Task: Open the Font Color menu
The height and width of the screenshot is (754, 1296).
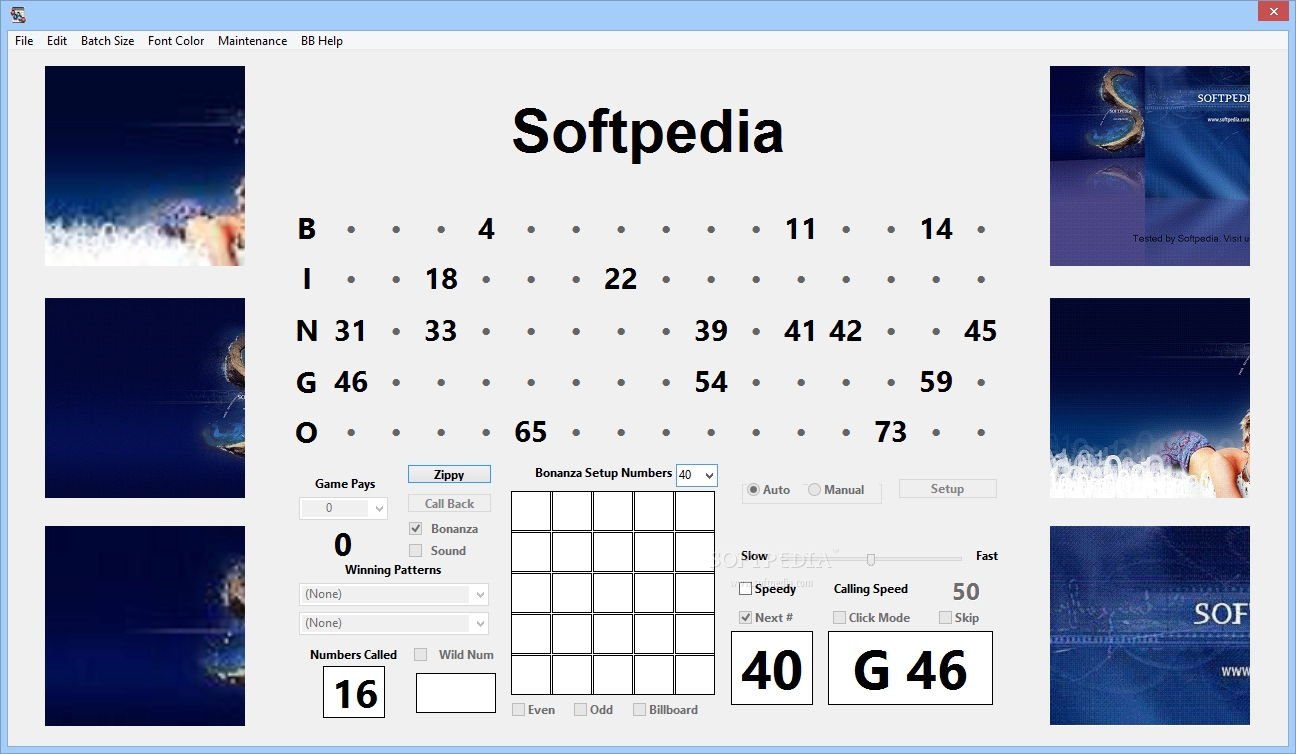Action: (x=176, y=41)
